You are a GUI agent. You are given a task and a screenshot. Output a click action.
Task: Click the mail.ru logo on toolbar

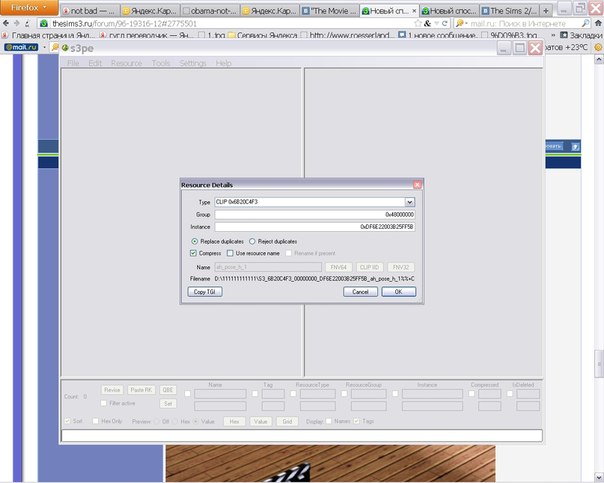(21, 47)
